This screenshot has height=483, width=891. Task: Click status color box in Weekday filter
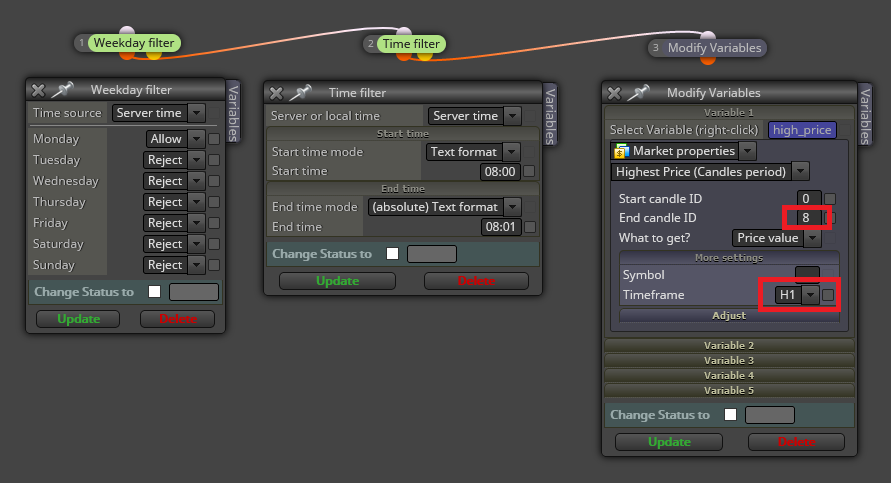pos(194,292)
